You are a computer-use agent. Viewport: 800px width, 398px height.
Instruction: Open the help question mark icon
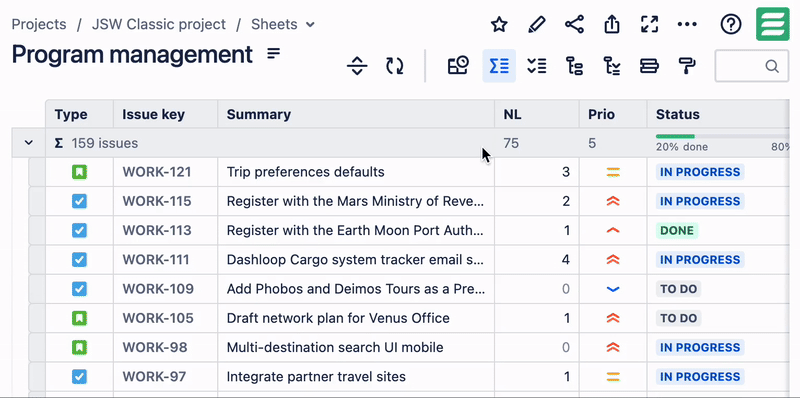(731, 24)
